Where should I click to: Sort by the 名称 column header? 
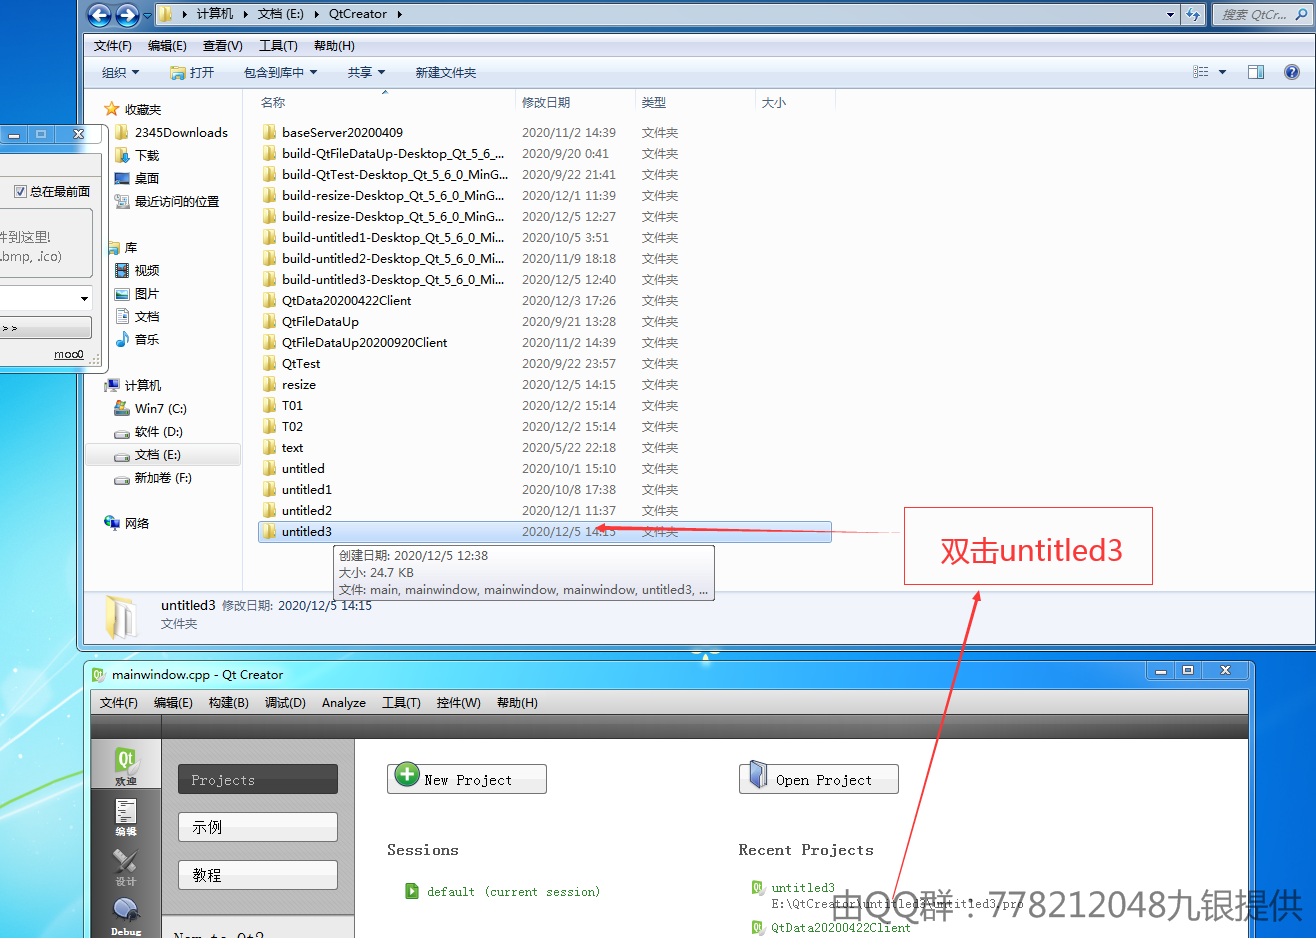273,102
